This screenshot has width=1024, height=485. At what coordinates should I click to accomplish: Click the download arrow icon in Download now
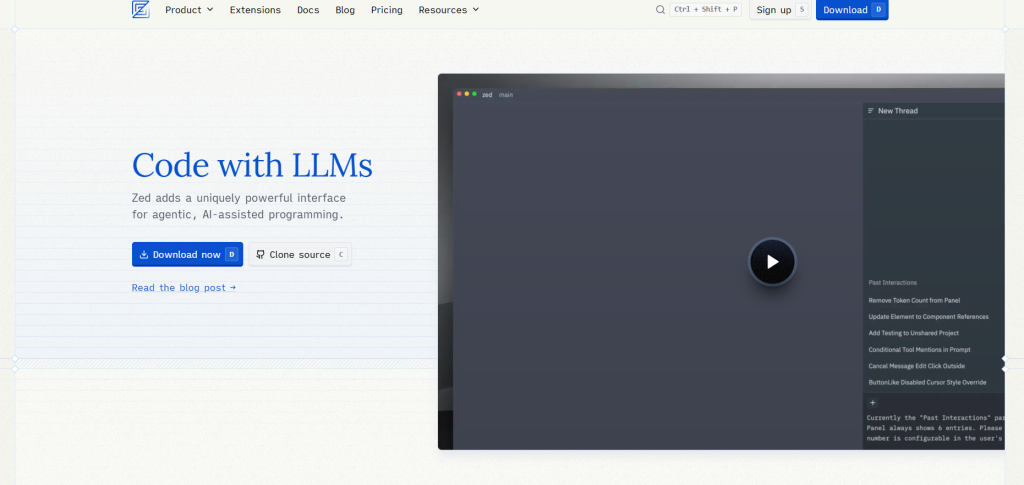tap(144, 255)
